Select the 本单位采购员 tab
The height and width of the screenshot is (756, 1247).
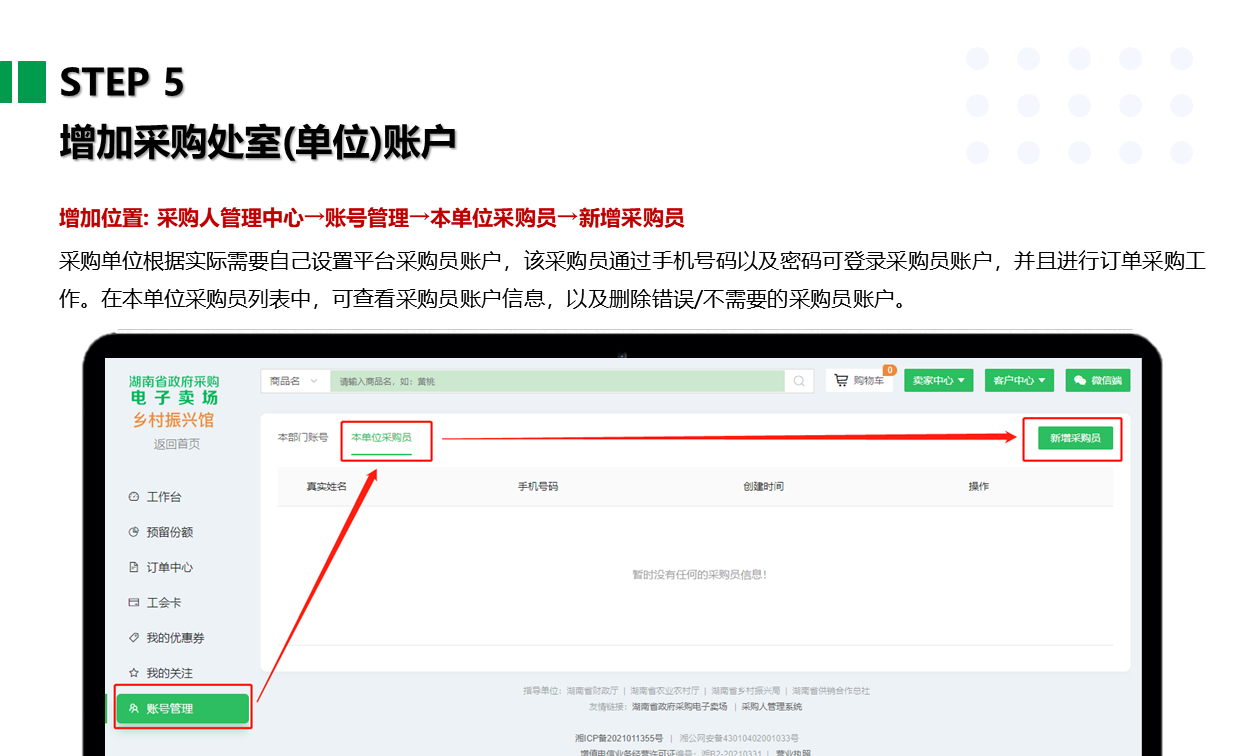pyautogui.click(x=381, y=438)
